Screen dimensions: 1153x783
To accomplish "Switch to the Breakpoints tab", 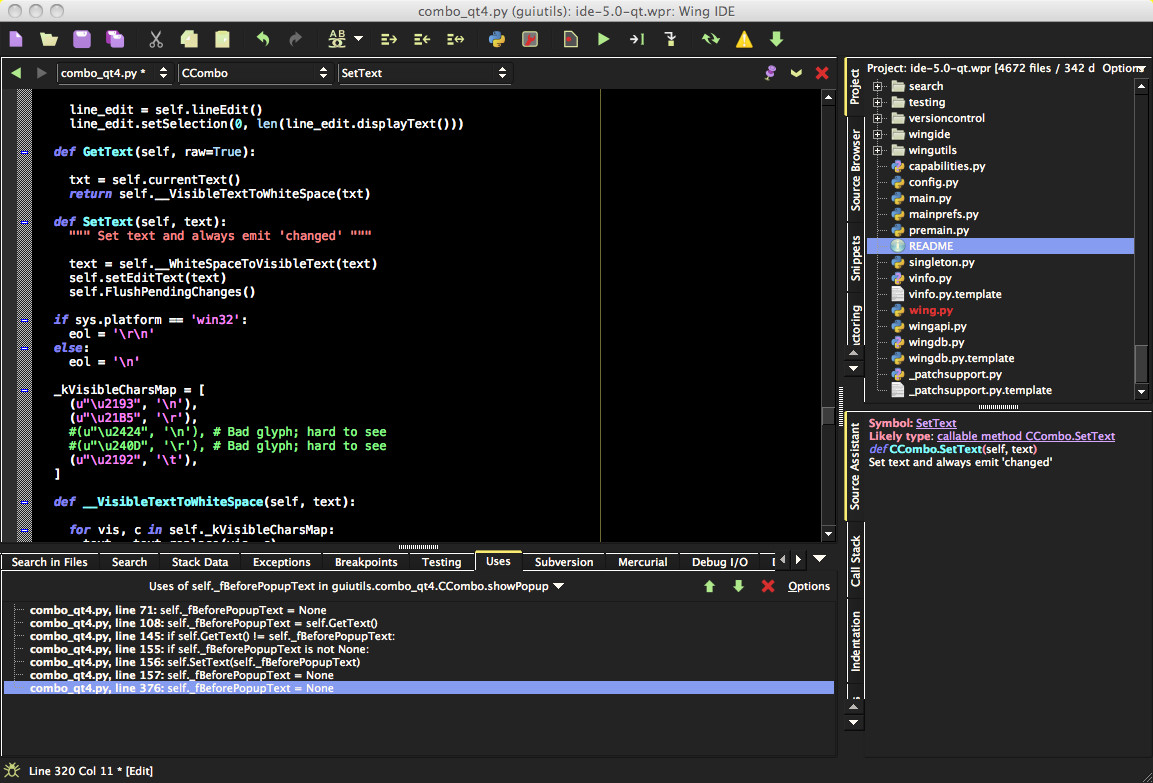I will (365, 562).
